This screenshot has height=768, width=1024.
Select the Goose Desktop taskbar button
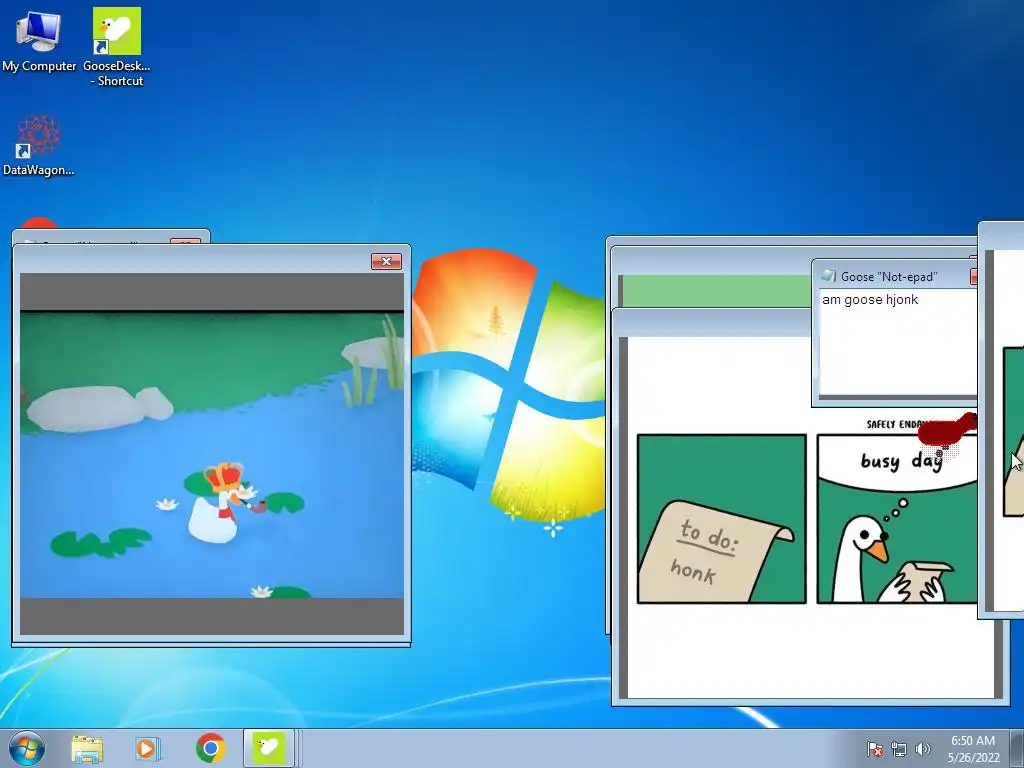[268, 748]
